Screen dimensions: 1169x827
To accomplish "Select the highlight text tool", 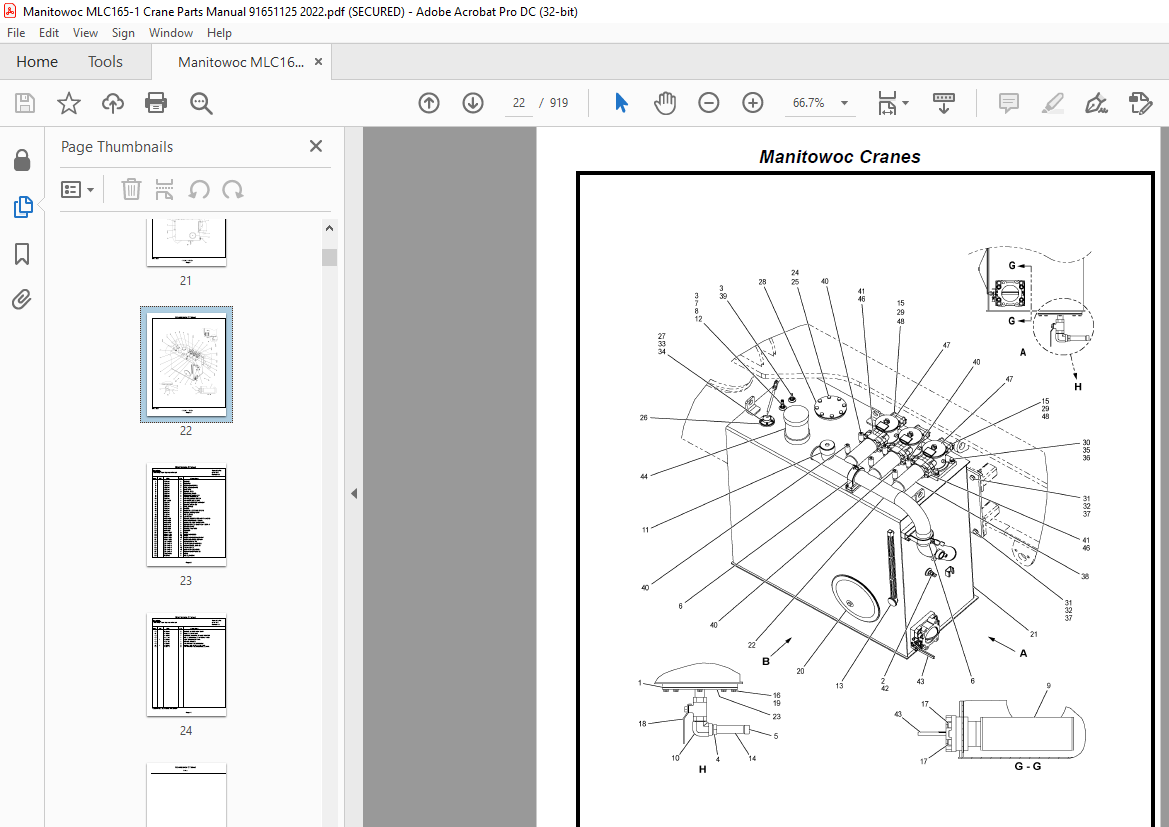I will click(x=1052, y=103).
